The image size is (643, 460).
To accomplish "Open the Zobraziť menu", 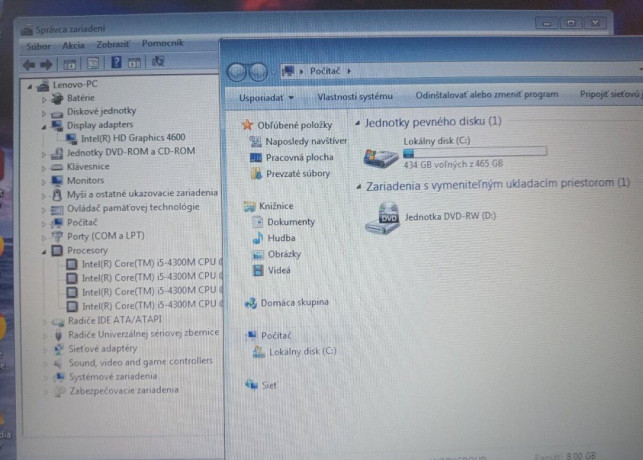I will point(113,44).
